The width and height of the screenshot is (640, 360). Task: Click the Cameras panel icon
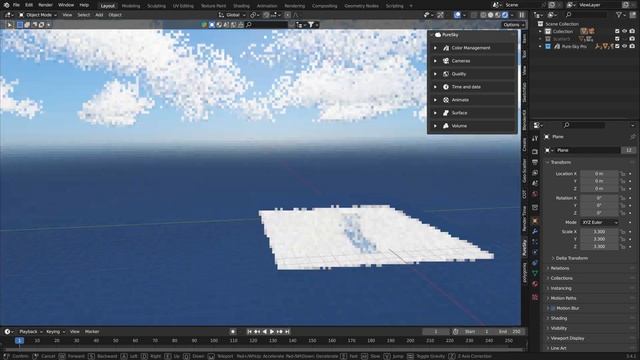click(446, 61)
